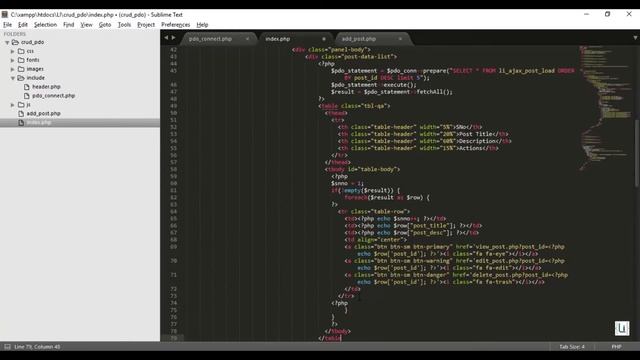Image resolution: width=640 pixels, height=360 pixels.
Task: Place cursor on the table-body tbody line
Action: [x=362, y=169]
